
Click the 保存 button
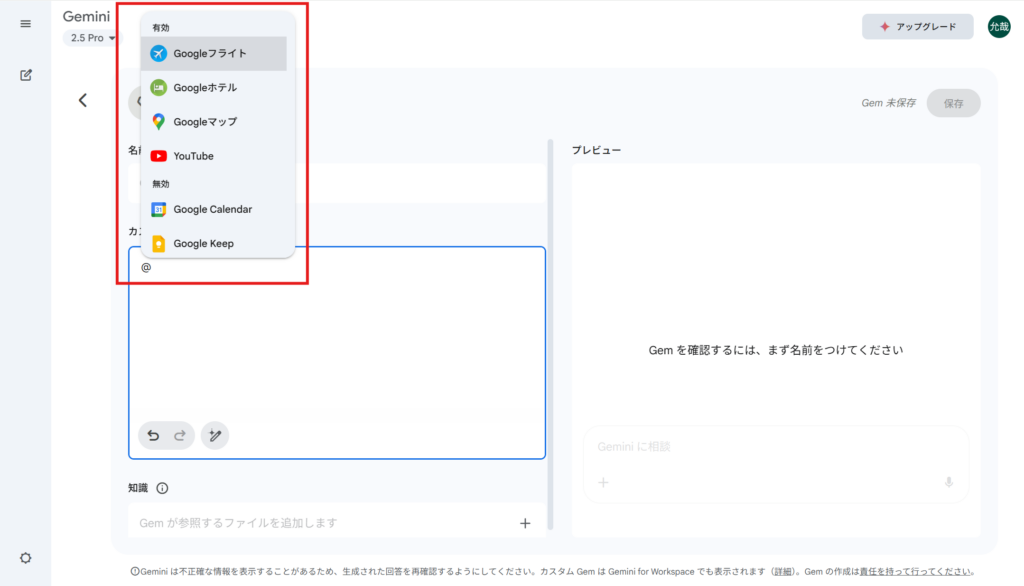(x=953, y=103)
